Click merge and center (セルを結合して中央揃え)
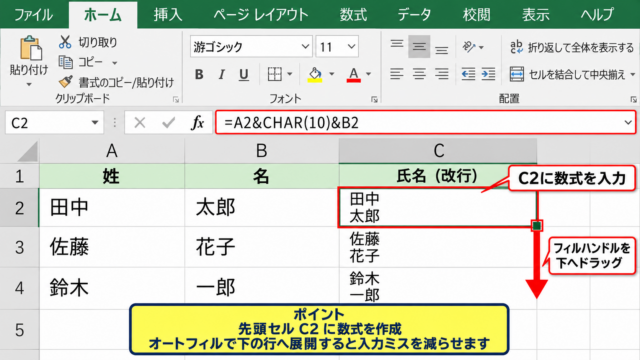Viewport: 640px width, 360px height. pyautogui.click(x=567, y=74)
